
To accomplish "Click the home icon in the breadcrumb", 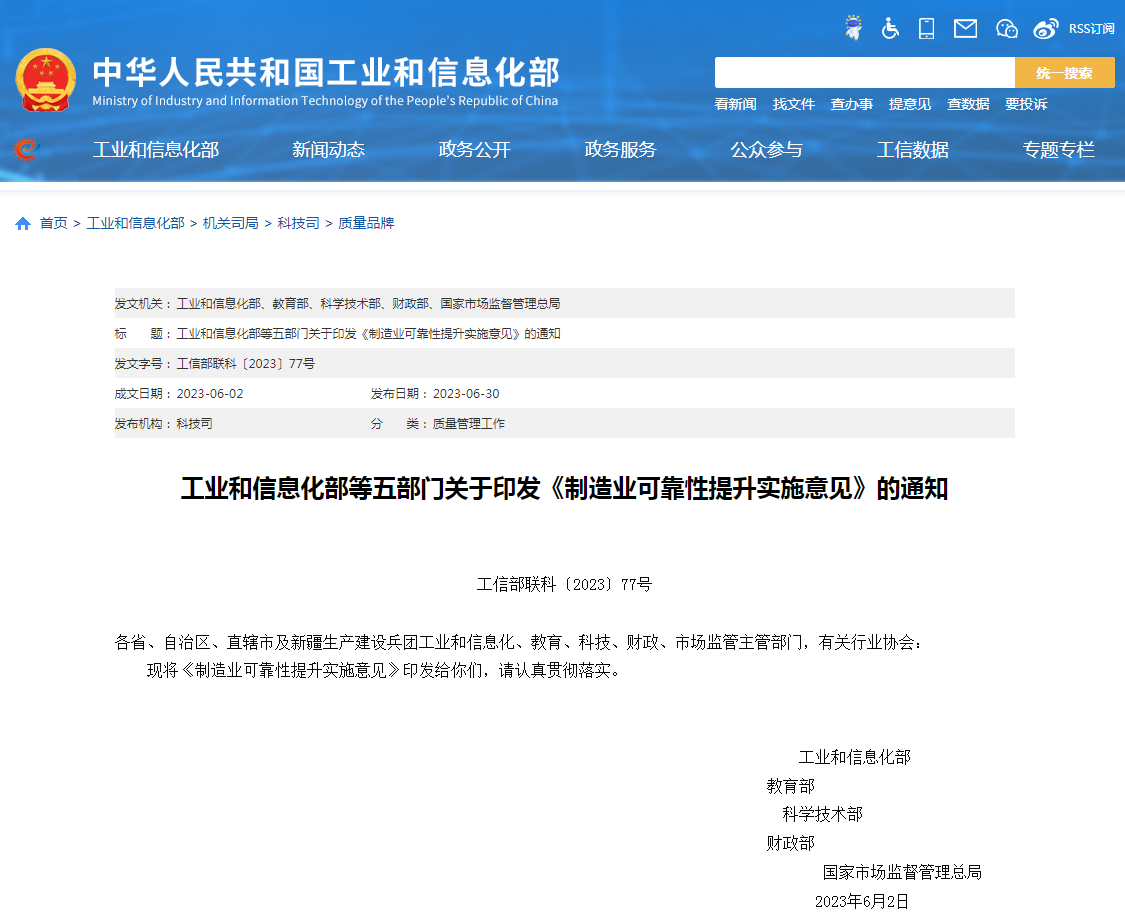I will (x=22, y=222).
